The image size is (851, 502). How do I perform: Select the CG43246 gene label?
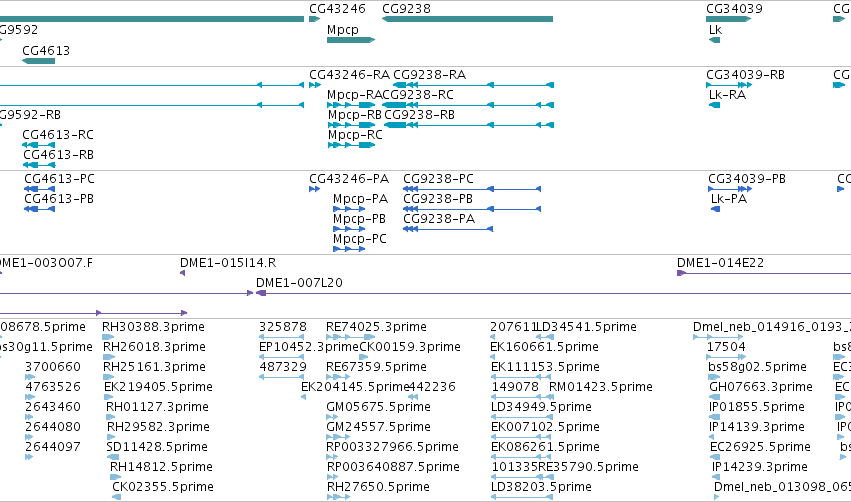(337, 9)
